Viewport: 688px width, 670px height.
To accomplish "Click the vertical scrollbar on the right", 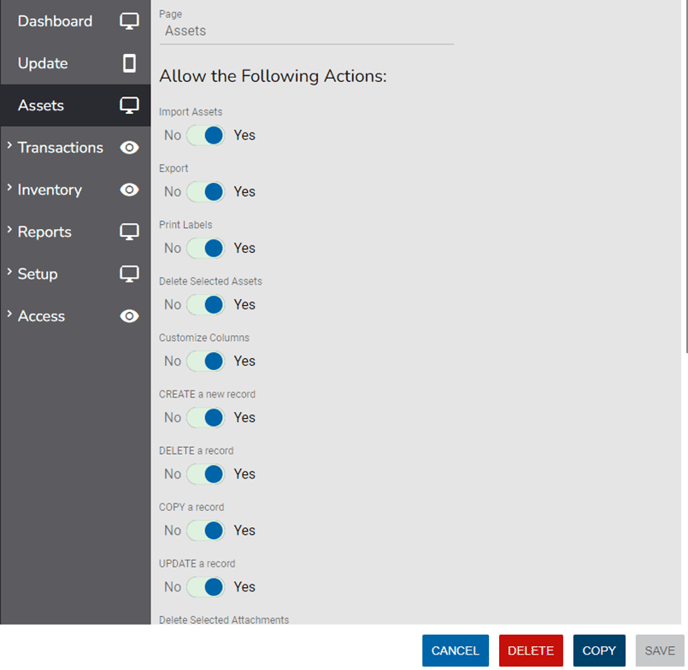I will pyautogui.click(x=685, y=176).
